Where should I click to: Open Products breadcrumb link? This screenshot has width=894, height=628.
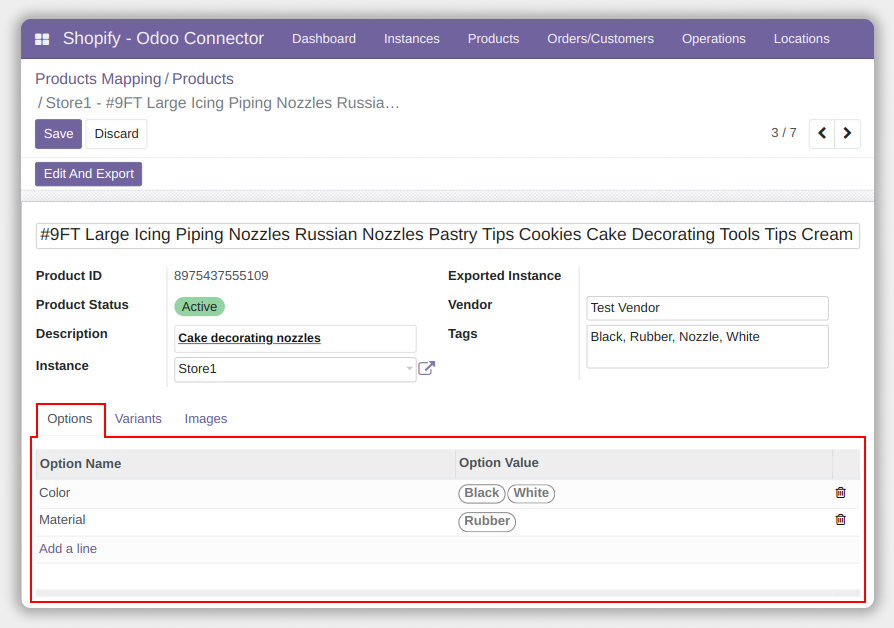203,79
